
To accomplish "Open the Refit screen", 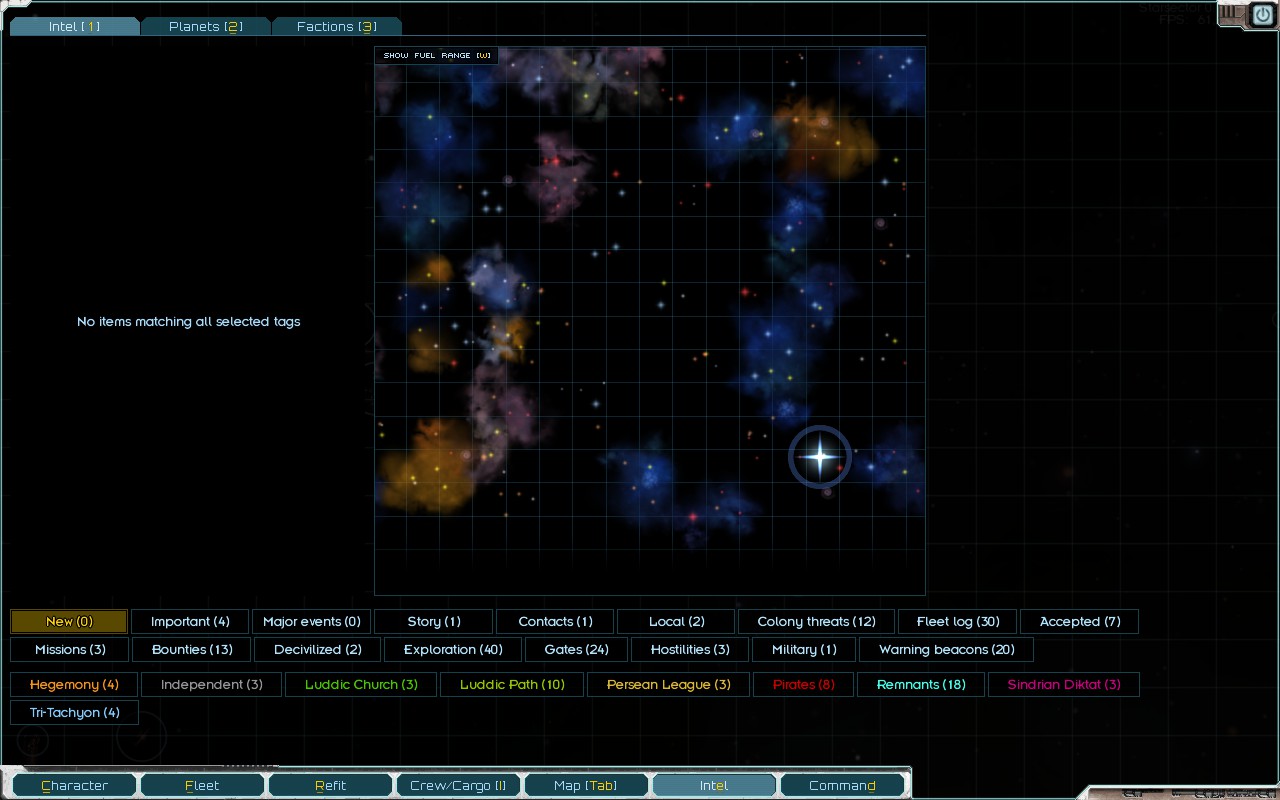I will click(330, 786).
